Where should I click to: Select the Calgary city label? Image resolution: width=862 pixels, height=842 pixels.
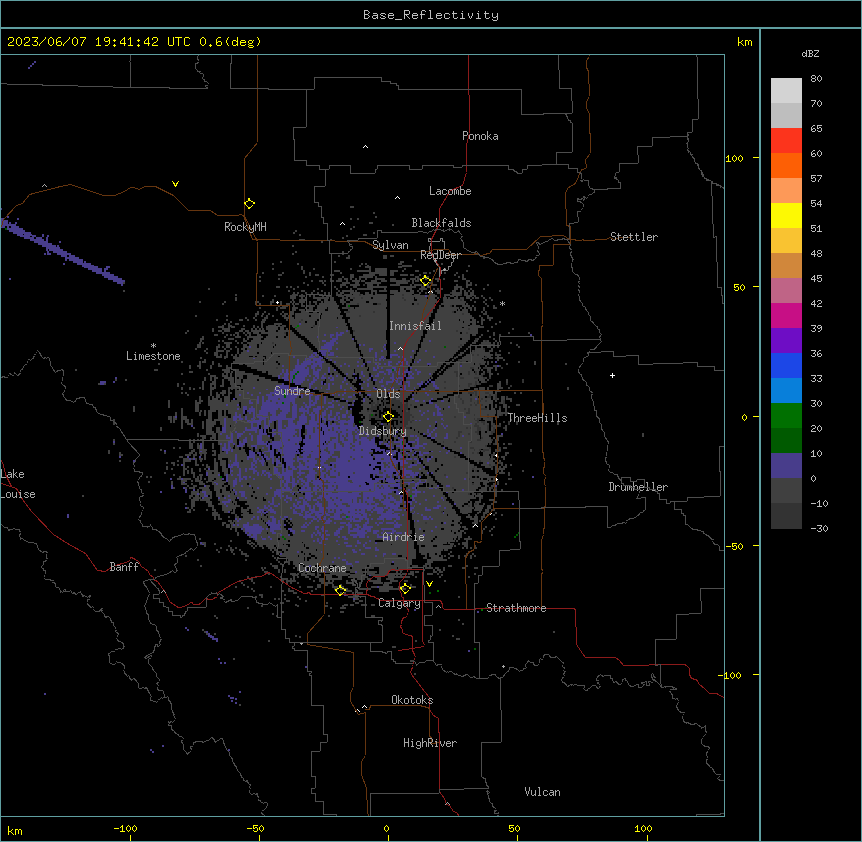(399, 603)
